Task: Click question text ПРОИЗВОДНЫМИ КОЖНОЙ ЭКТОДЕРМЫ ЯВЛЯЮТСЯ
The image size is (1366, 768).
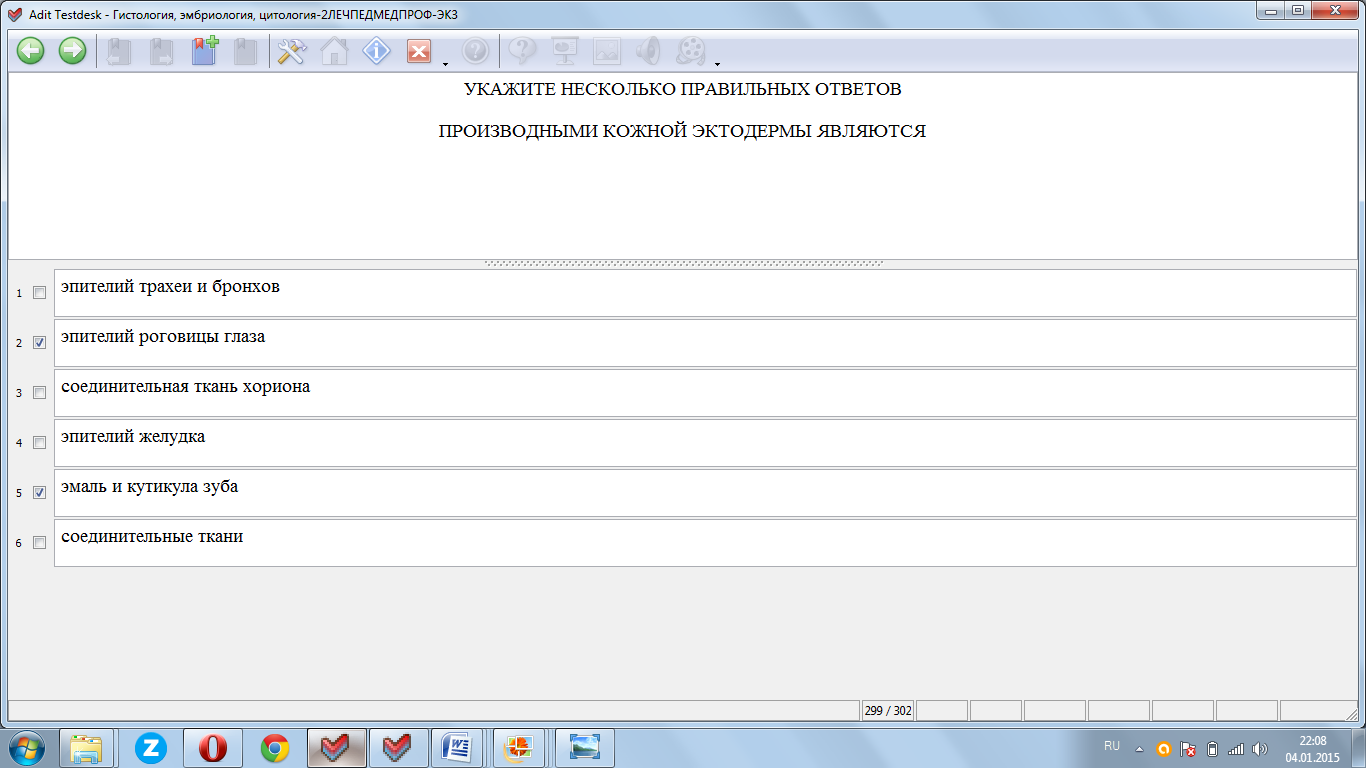Action: click(x=682, y=131)
